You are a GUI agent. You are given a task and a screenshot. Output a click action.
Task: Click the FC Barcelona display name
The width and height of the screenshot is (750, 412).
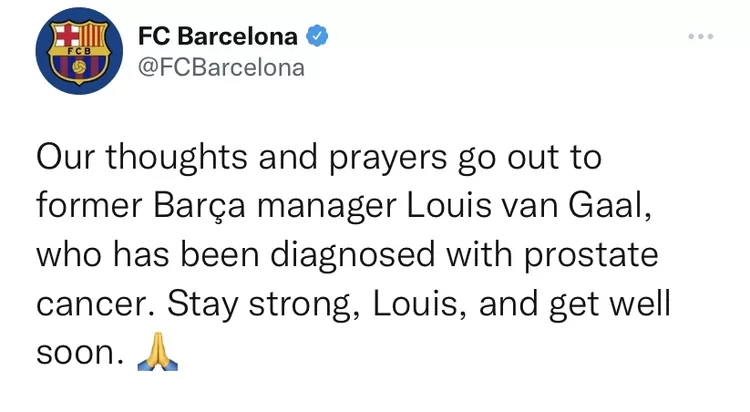(x=218, y=37)
